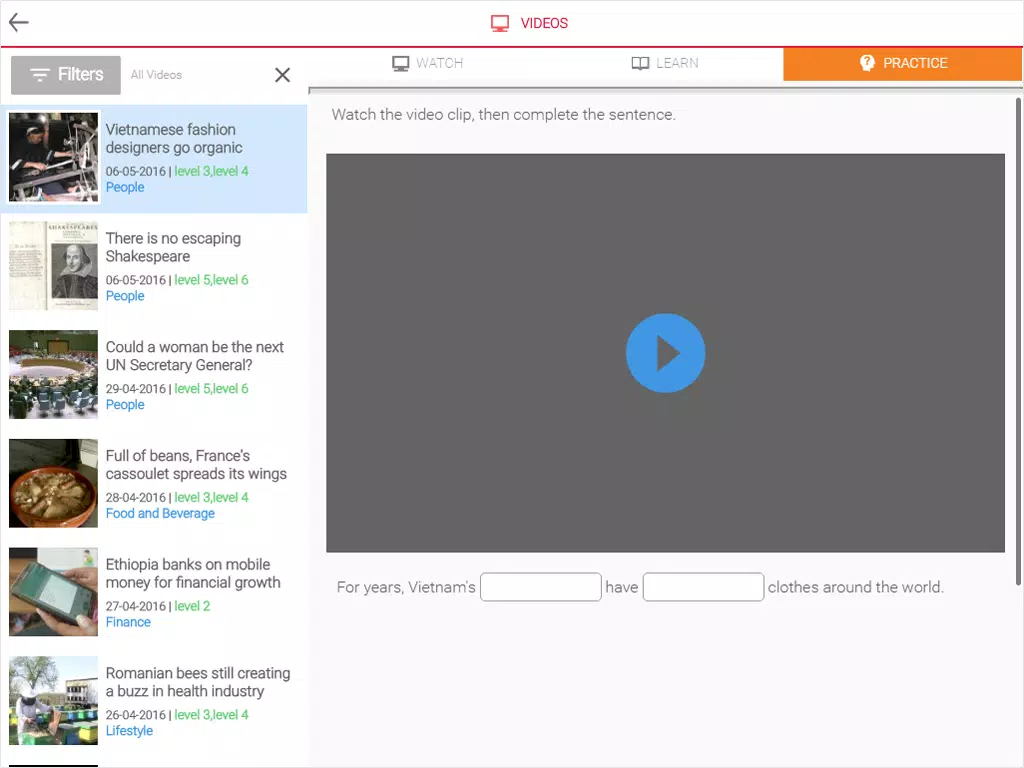Go back using the left arrow icon
This screenshot has height=768, width=1024.
tap(18, 23)
